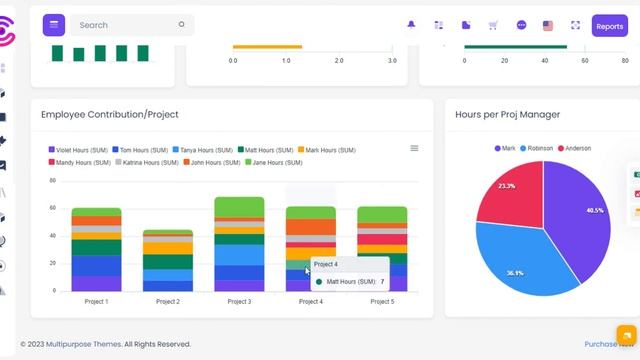Toggle fullscreen mode icon

[x=575, y=25]
